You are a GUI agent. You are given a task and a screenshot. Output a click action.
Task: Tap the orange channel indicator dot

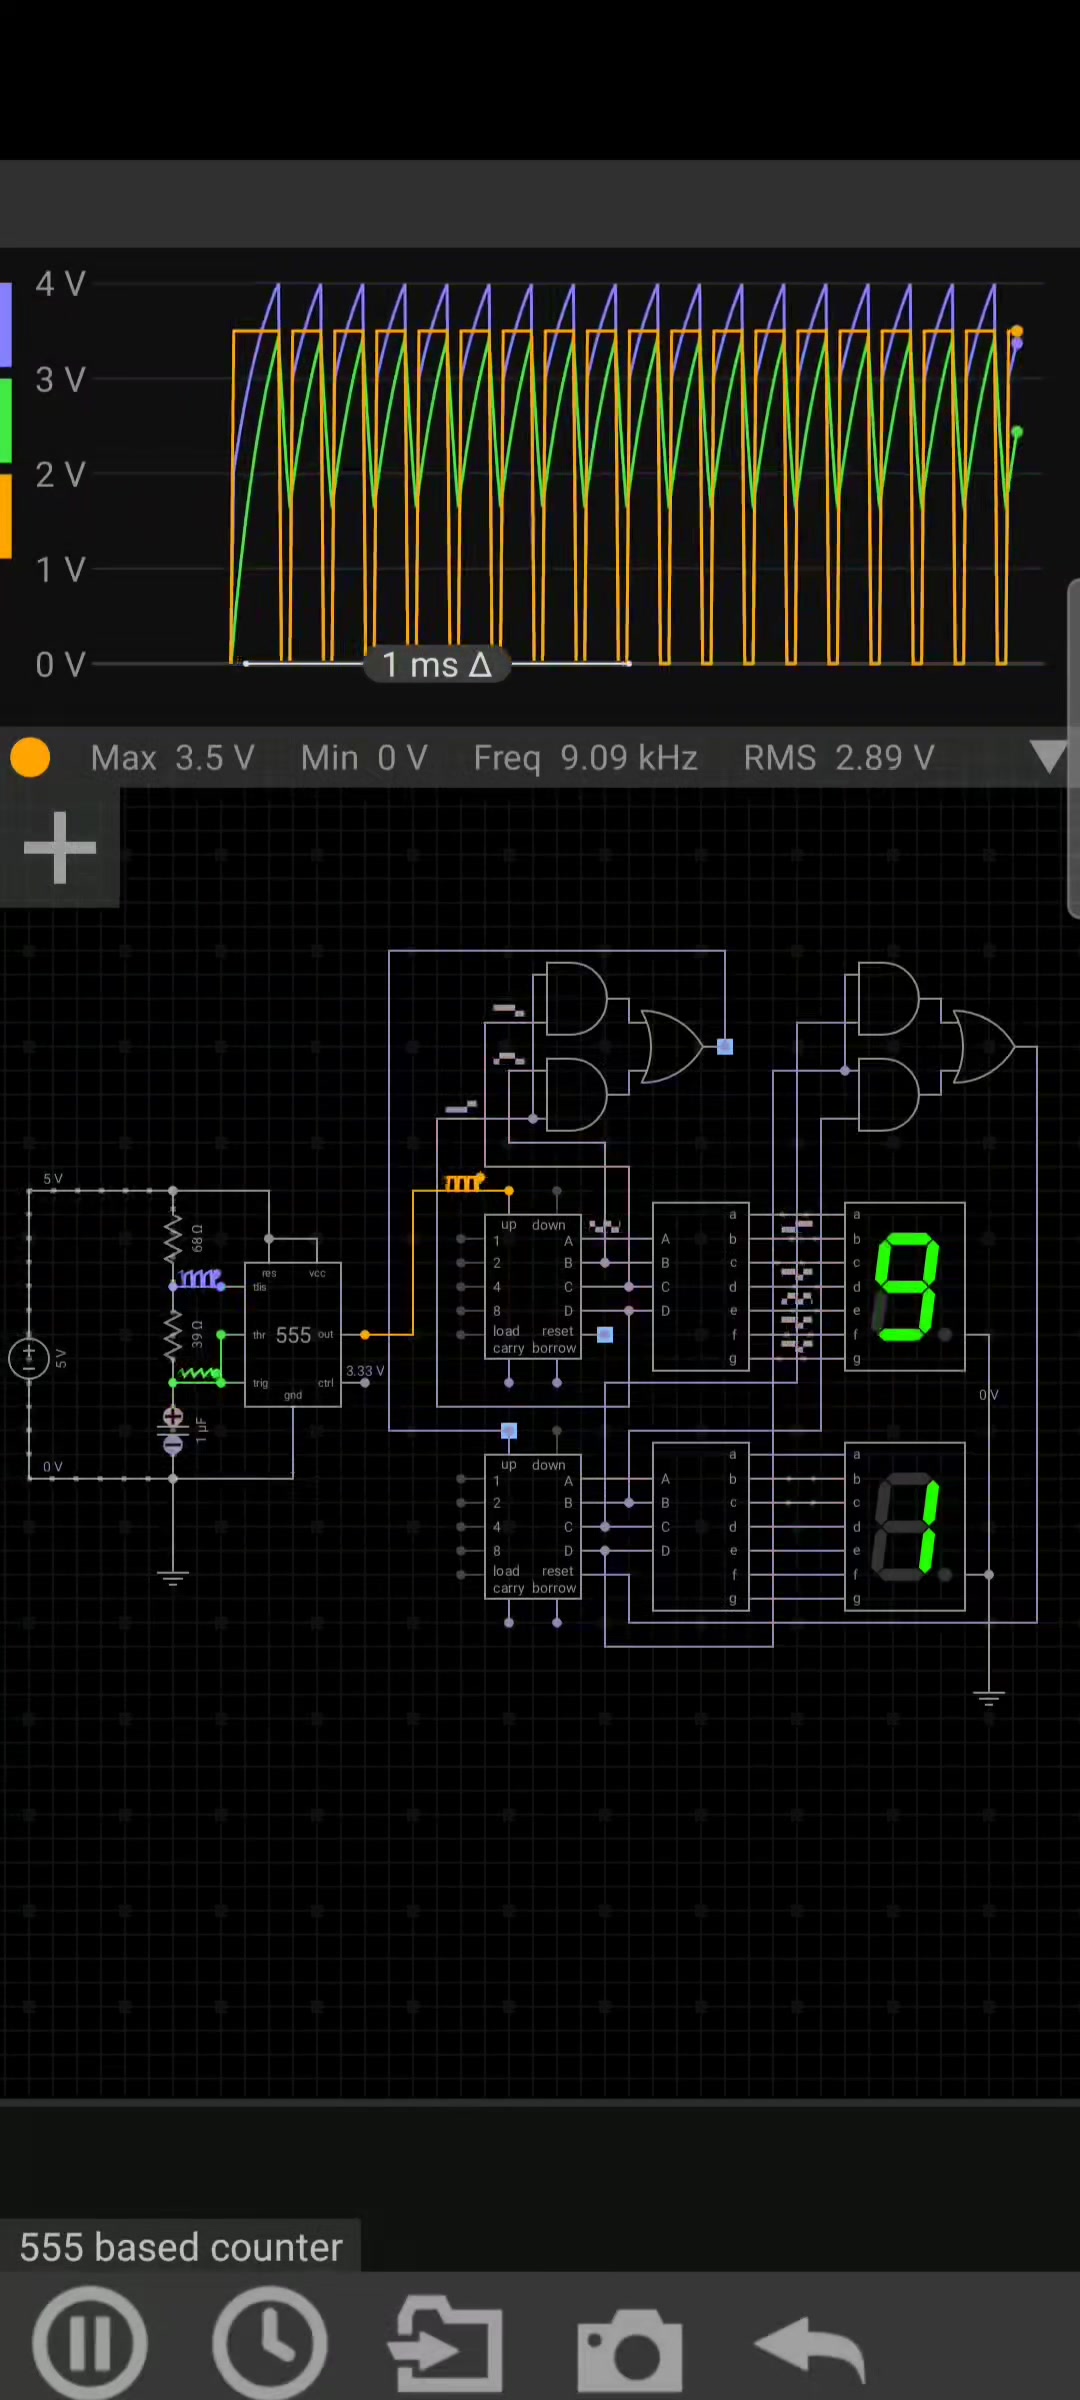pyautogui.click(x=30, y=757)
